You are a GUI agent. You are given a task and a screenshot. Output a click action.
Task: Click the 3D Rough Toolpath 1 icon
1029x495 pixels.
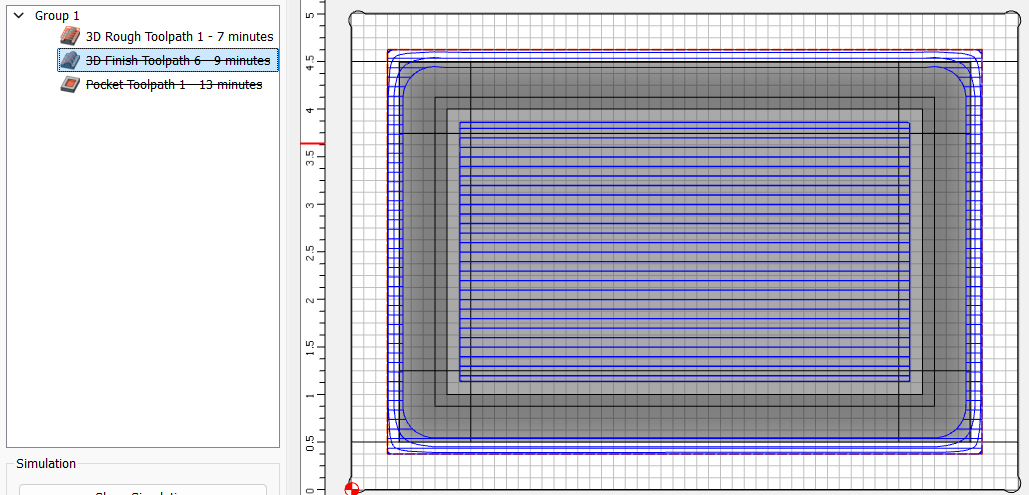coord(70,36)
